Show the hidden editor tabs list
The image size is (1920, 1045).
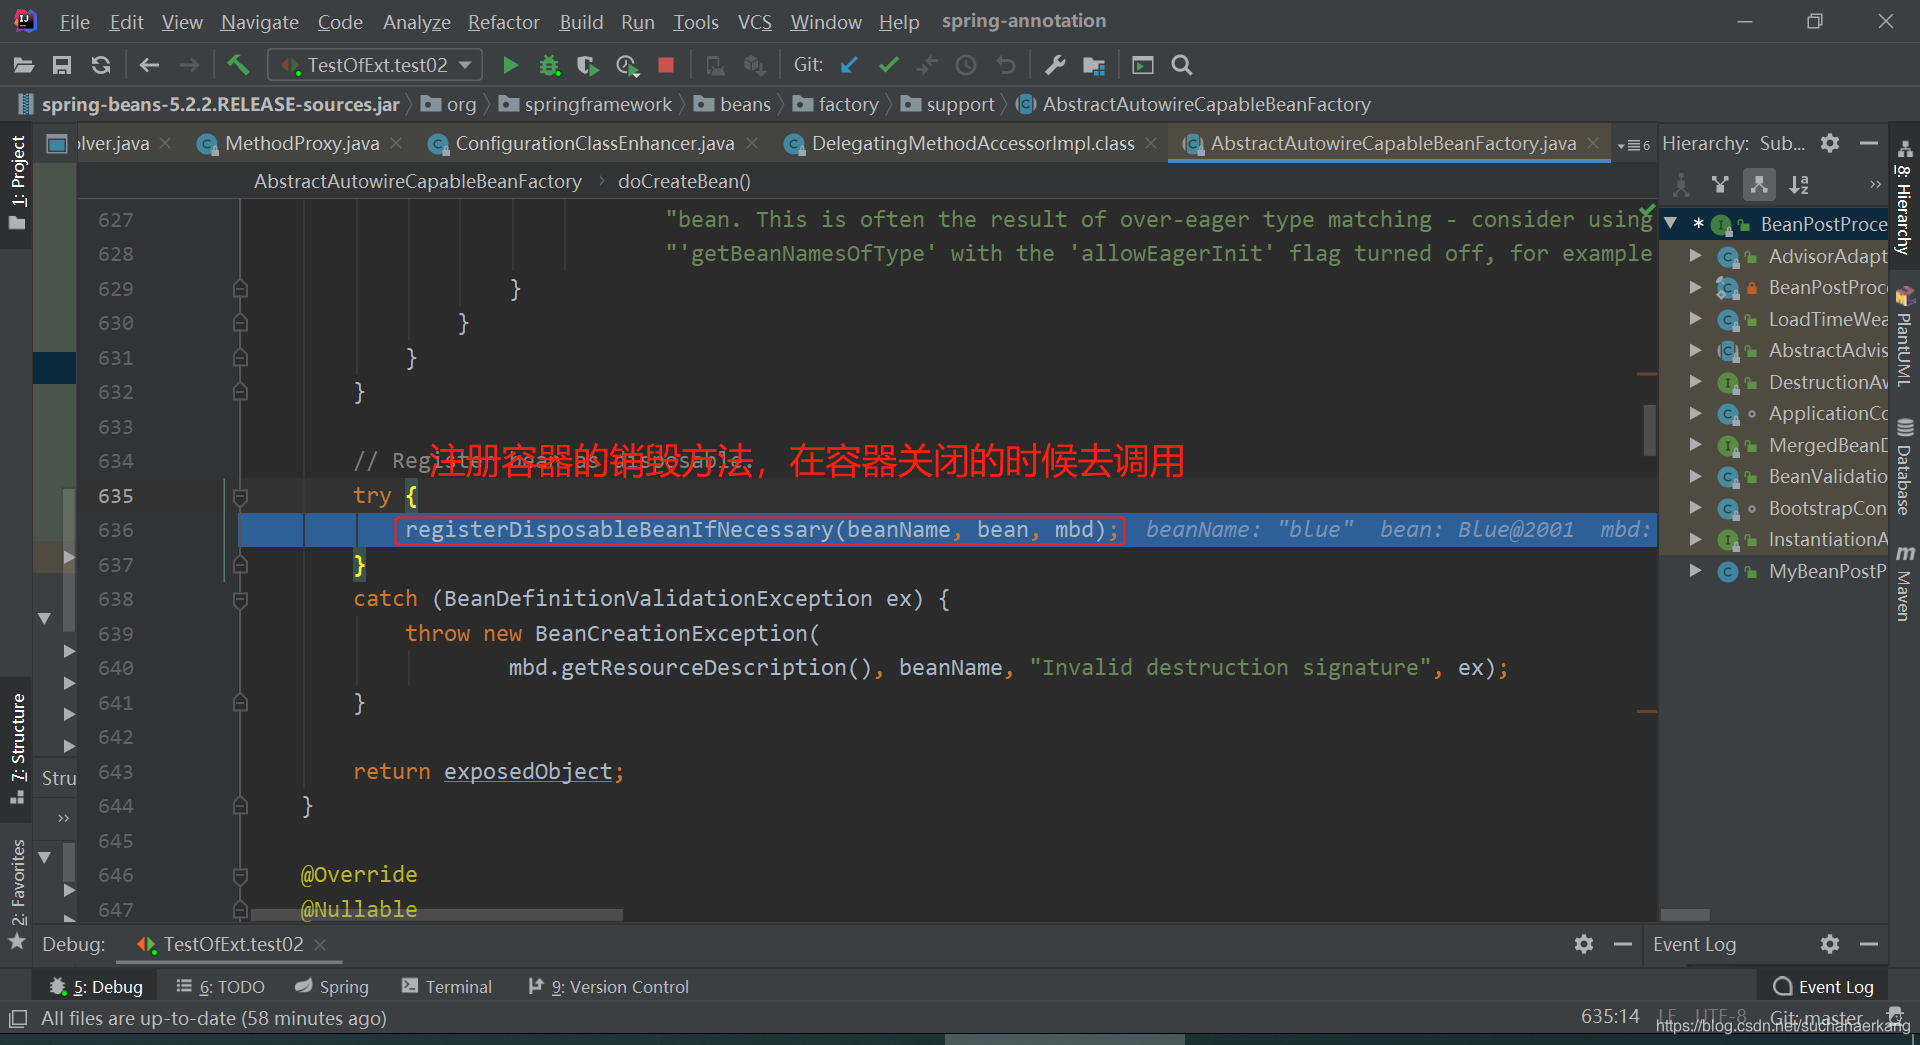click(x=1633, y=145)
